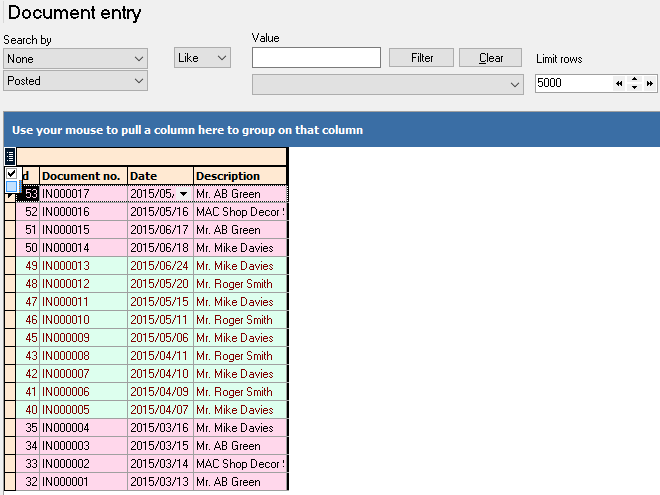Screen dimensions: 660x495
Task: Click the grid column chooser icon
Action: pos(10,156)
